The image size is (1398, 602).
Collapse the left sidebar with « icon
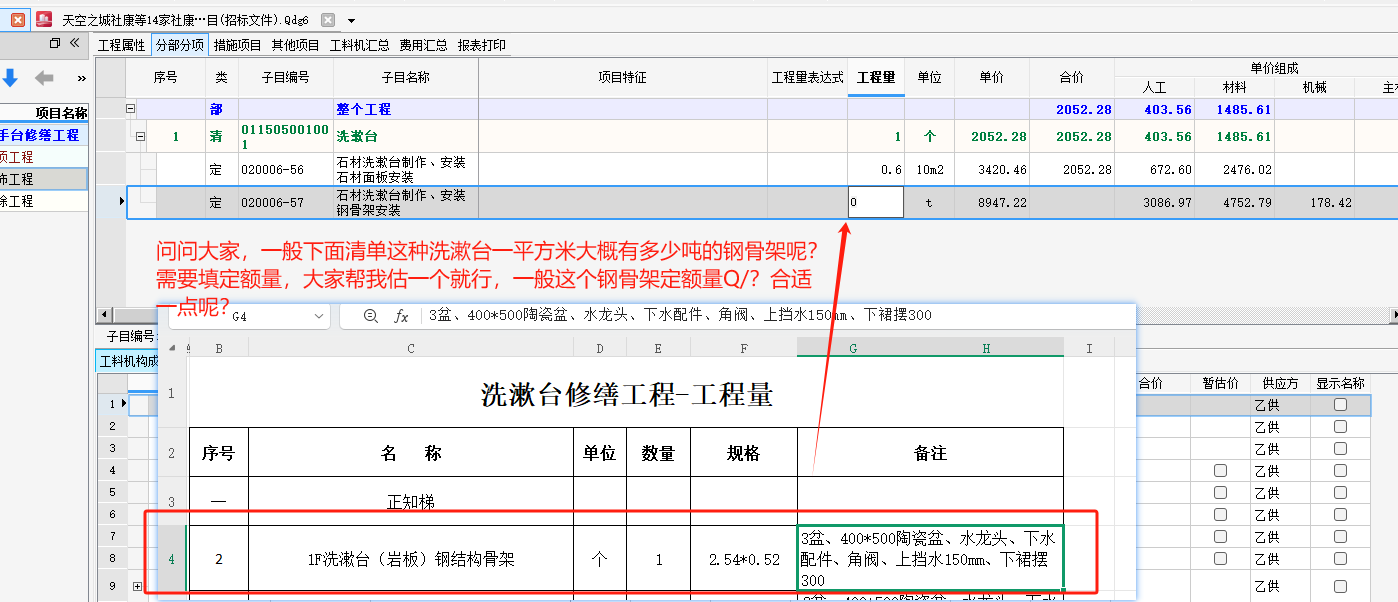click(x=75, y=43)
